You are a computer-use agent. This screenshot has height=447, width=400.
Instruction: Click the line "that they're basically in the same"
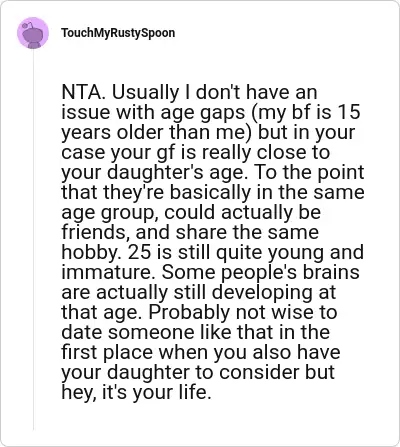tap(213, 192)
